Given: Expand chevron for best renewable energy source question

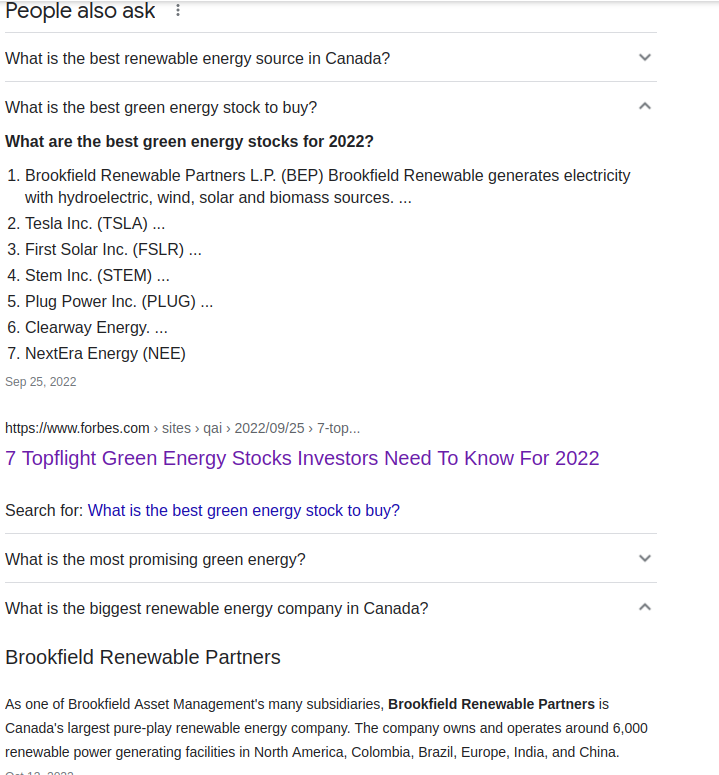Looking at the screenshot, I should pyautogui.click(x=645, y=57).
